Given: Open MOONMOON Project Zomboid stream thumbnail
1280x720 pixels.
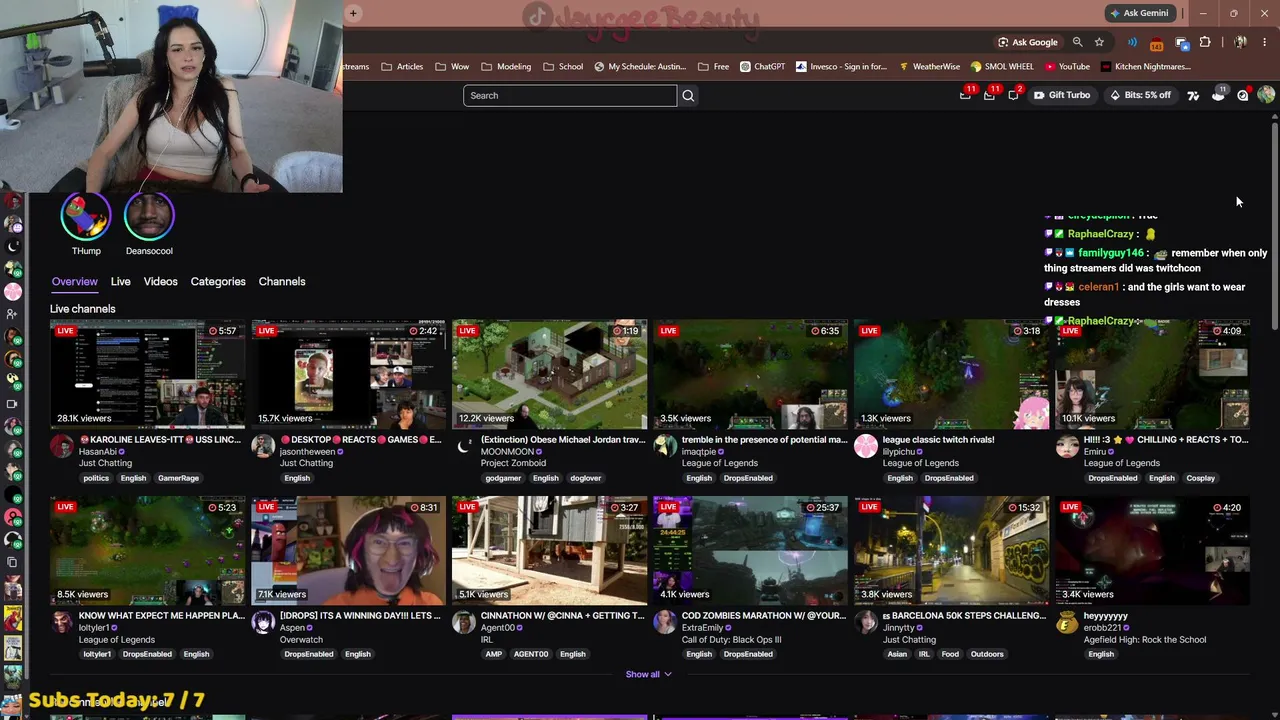Looking at the screenshot, I should point(550,374).
